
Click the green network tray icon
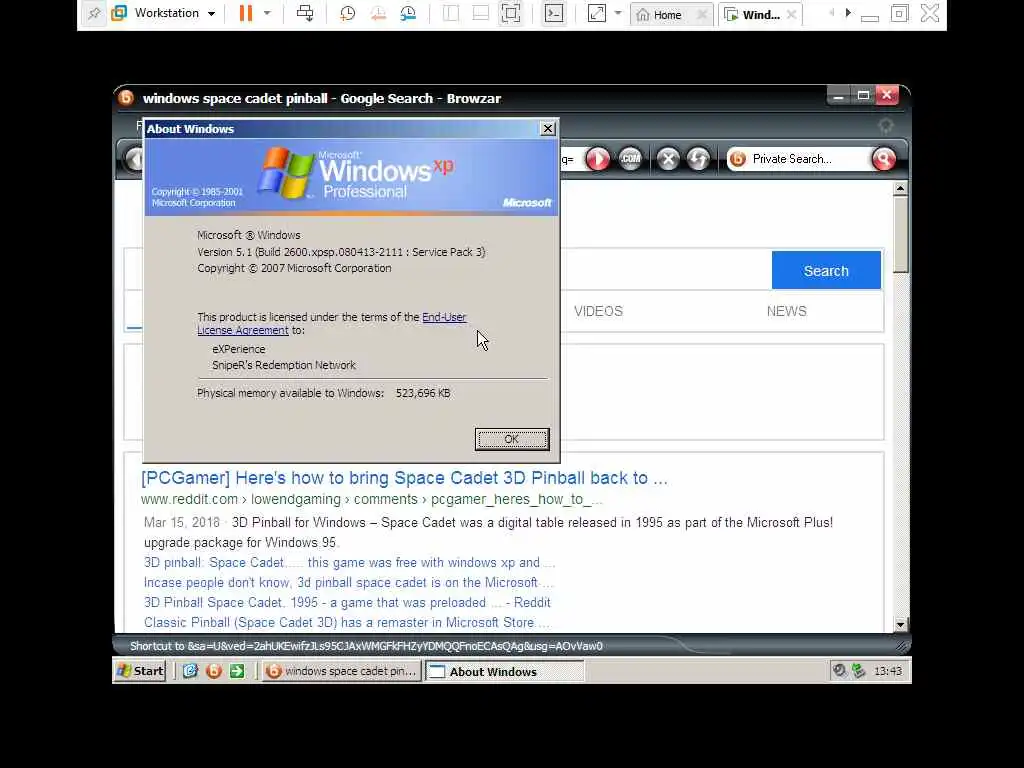pos(859,670)
